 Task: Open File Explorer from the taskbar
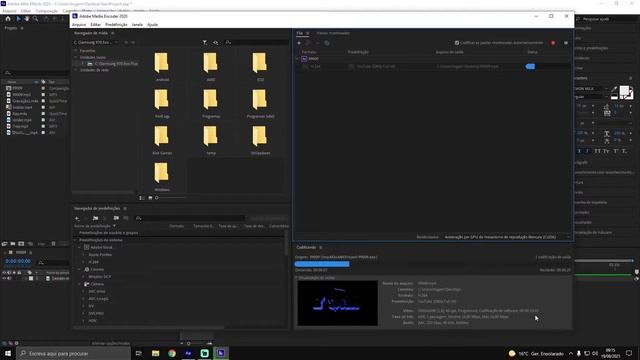[156, 353]
